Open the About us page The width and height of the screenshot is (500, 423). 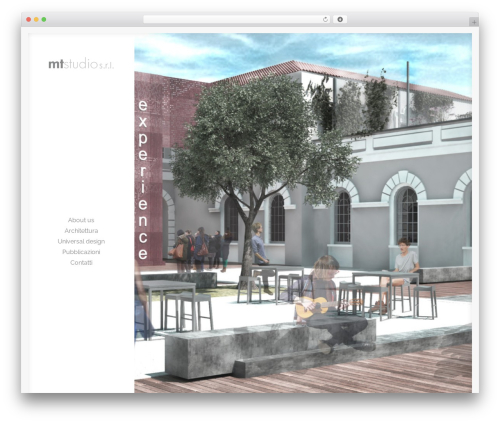pyautogui.click(x=81, y=220)
